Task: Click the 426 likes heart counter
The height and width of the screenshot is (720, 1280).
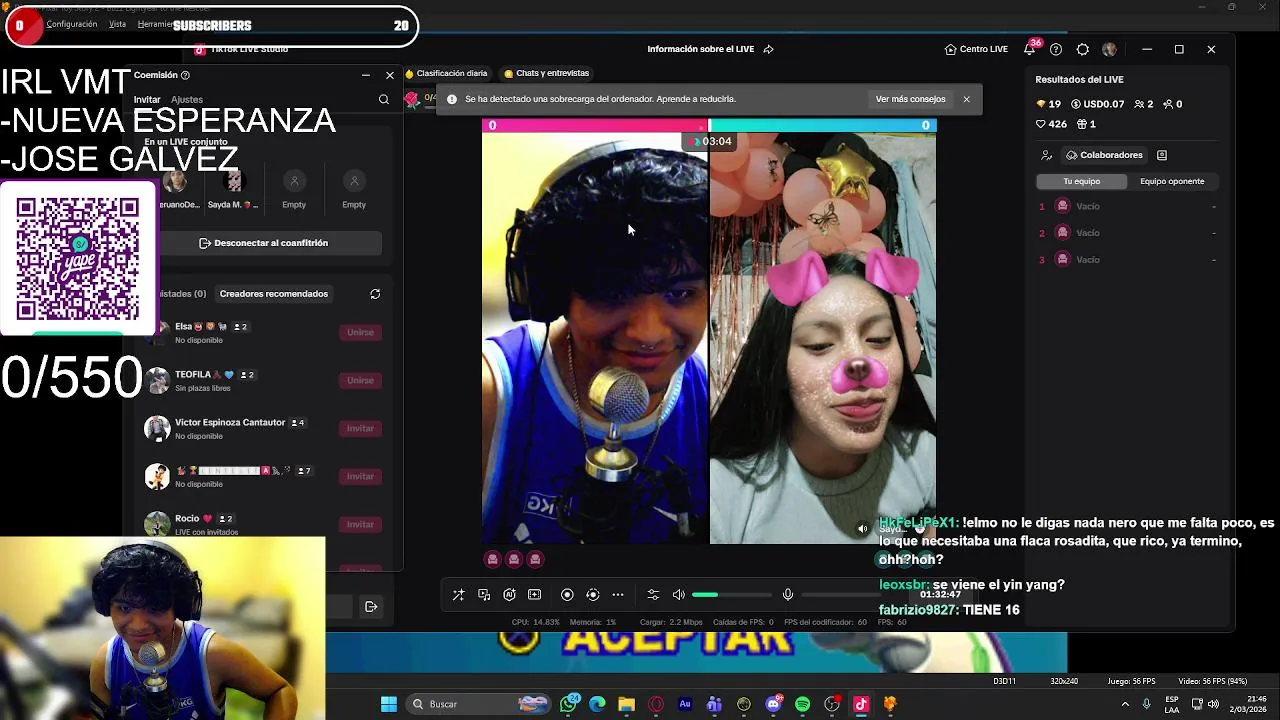Action: (1051, 124)
